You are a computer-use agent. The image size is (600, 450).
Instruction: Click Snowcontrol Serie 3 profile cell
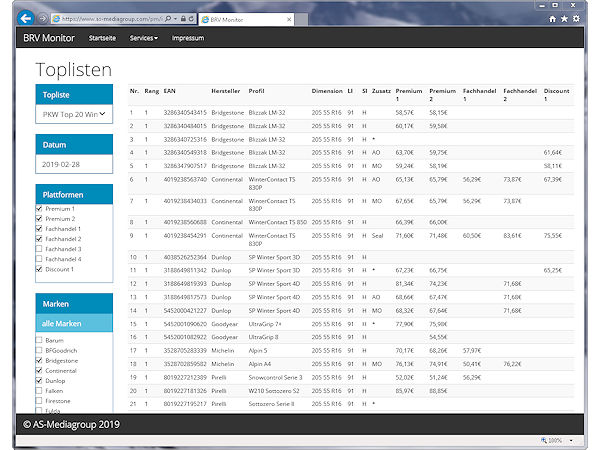(x=276, y=377)
